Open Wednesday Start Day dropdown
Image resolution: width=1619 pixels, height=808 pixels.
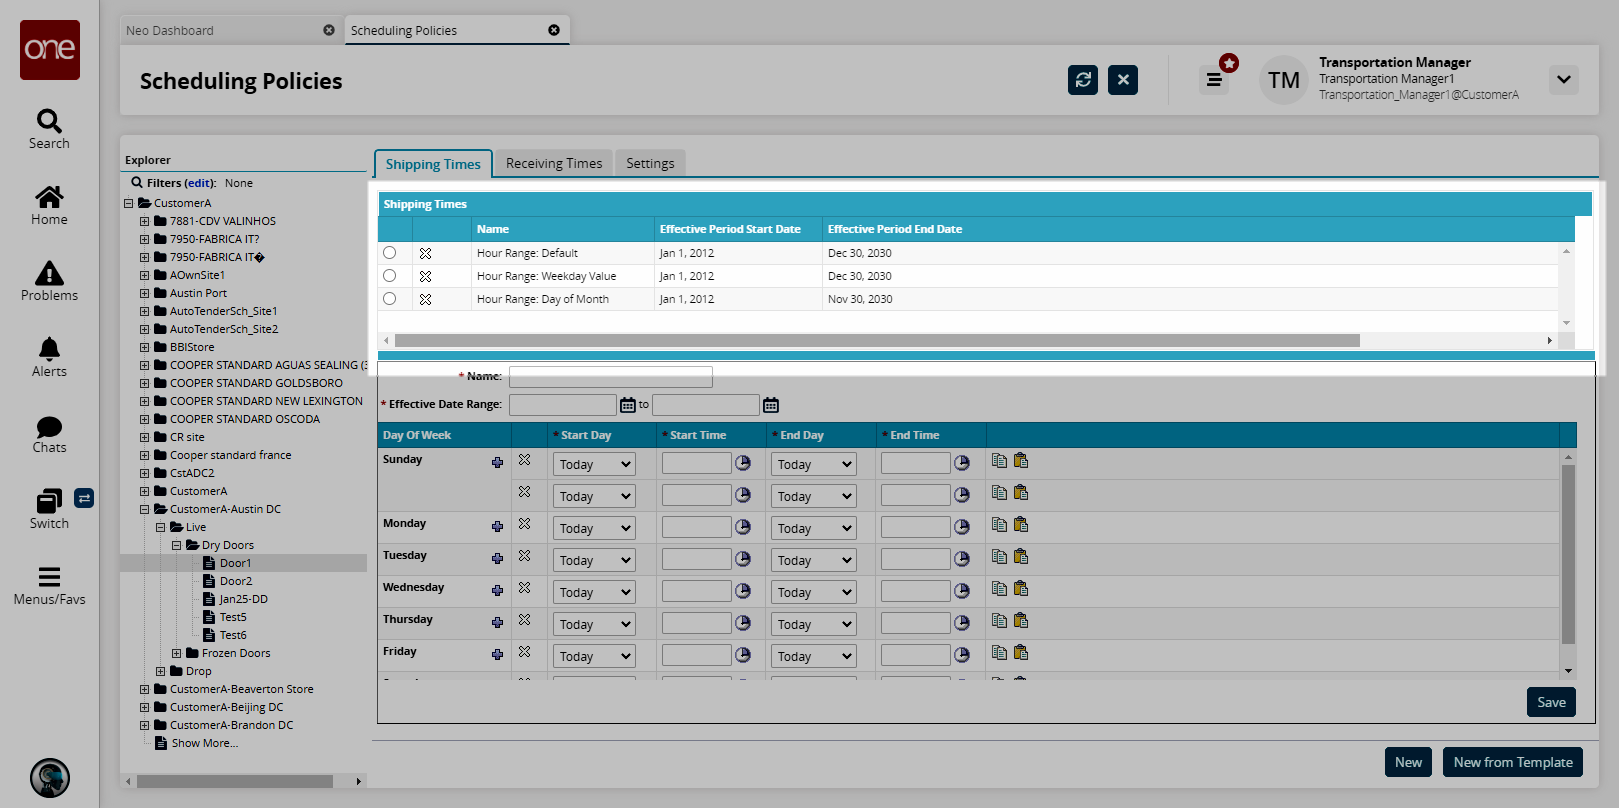point(595,592)
